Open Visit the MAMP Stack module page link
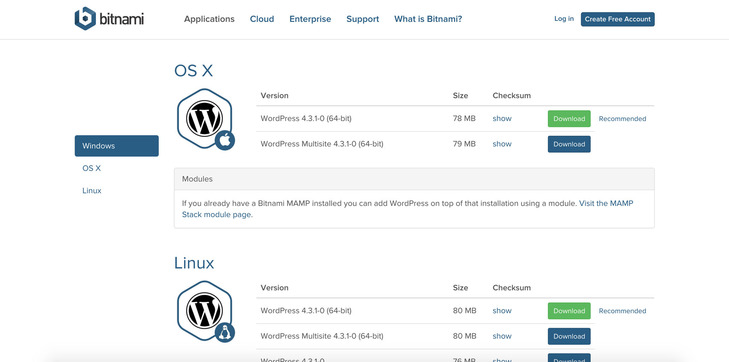Viewport: 729px width, 362px height. pos(606,203)
